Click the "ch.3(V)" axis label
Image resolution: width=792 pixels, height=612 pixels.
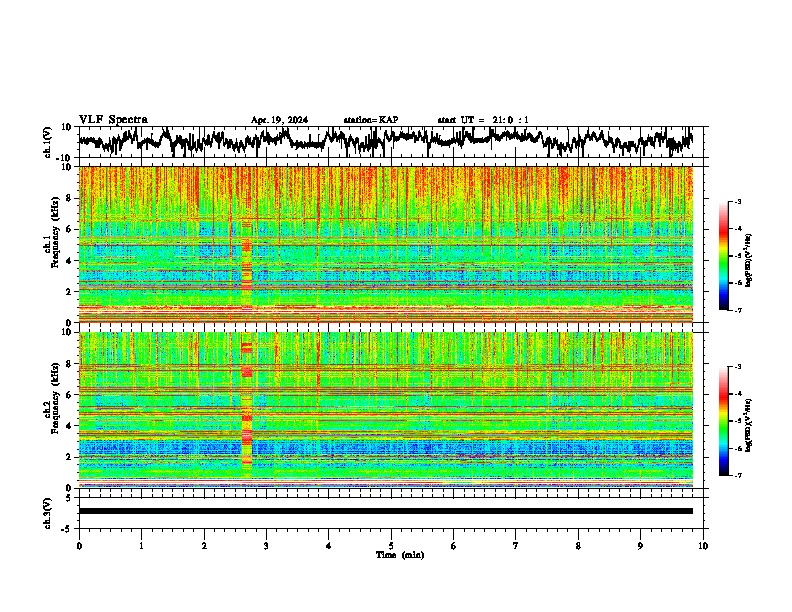click(48, 513)
